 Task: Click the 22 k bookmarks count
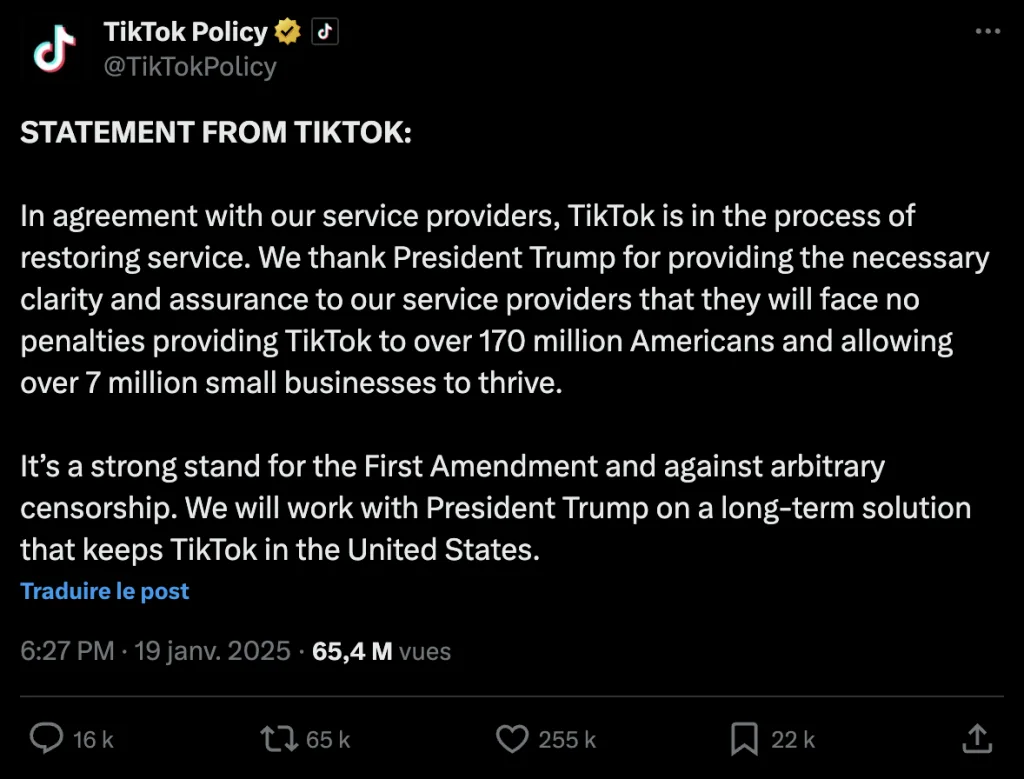793,740
